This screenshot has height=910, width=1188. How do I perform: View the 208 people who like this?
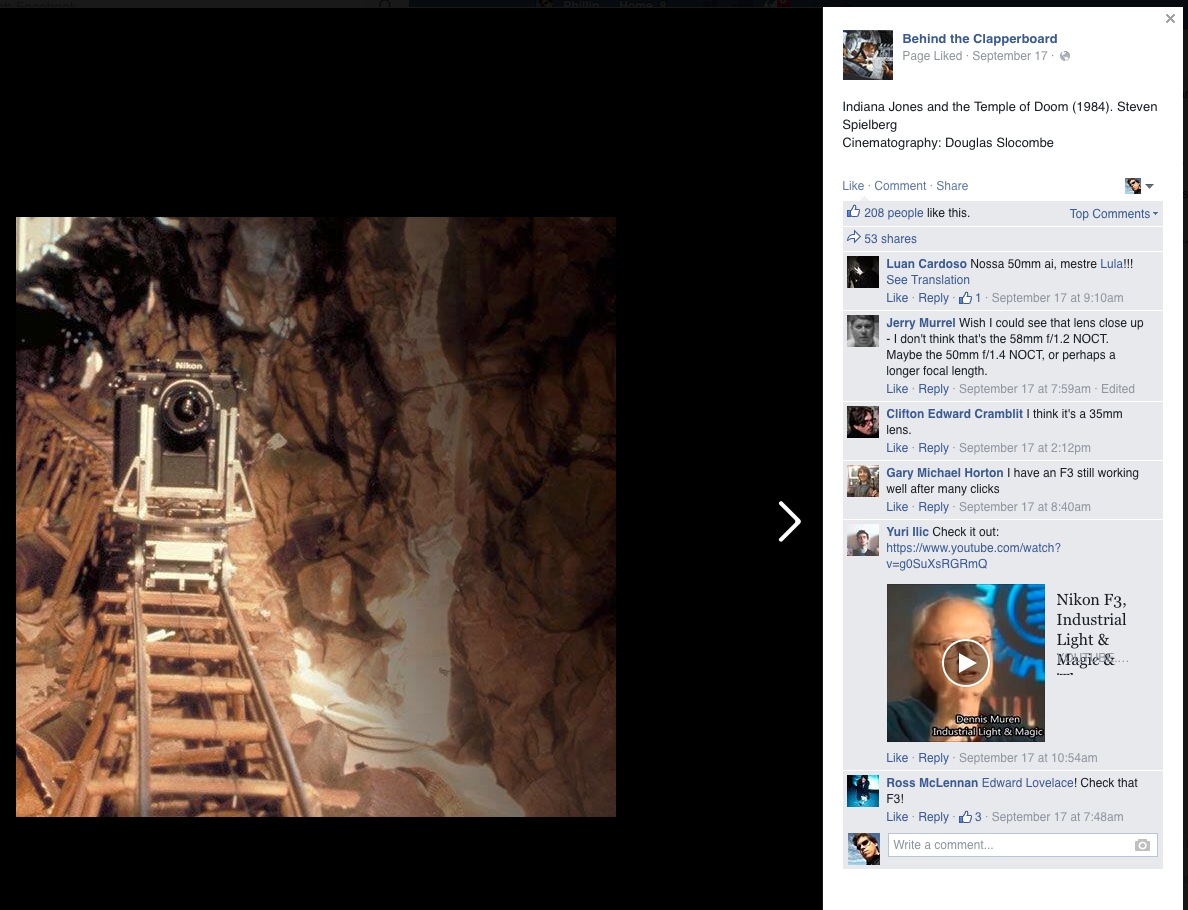pyautogui.click(x=893, y=213)
